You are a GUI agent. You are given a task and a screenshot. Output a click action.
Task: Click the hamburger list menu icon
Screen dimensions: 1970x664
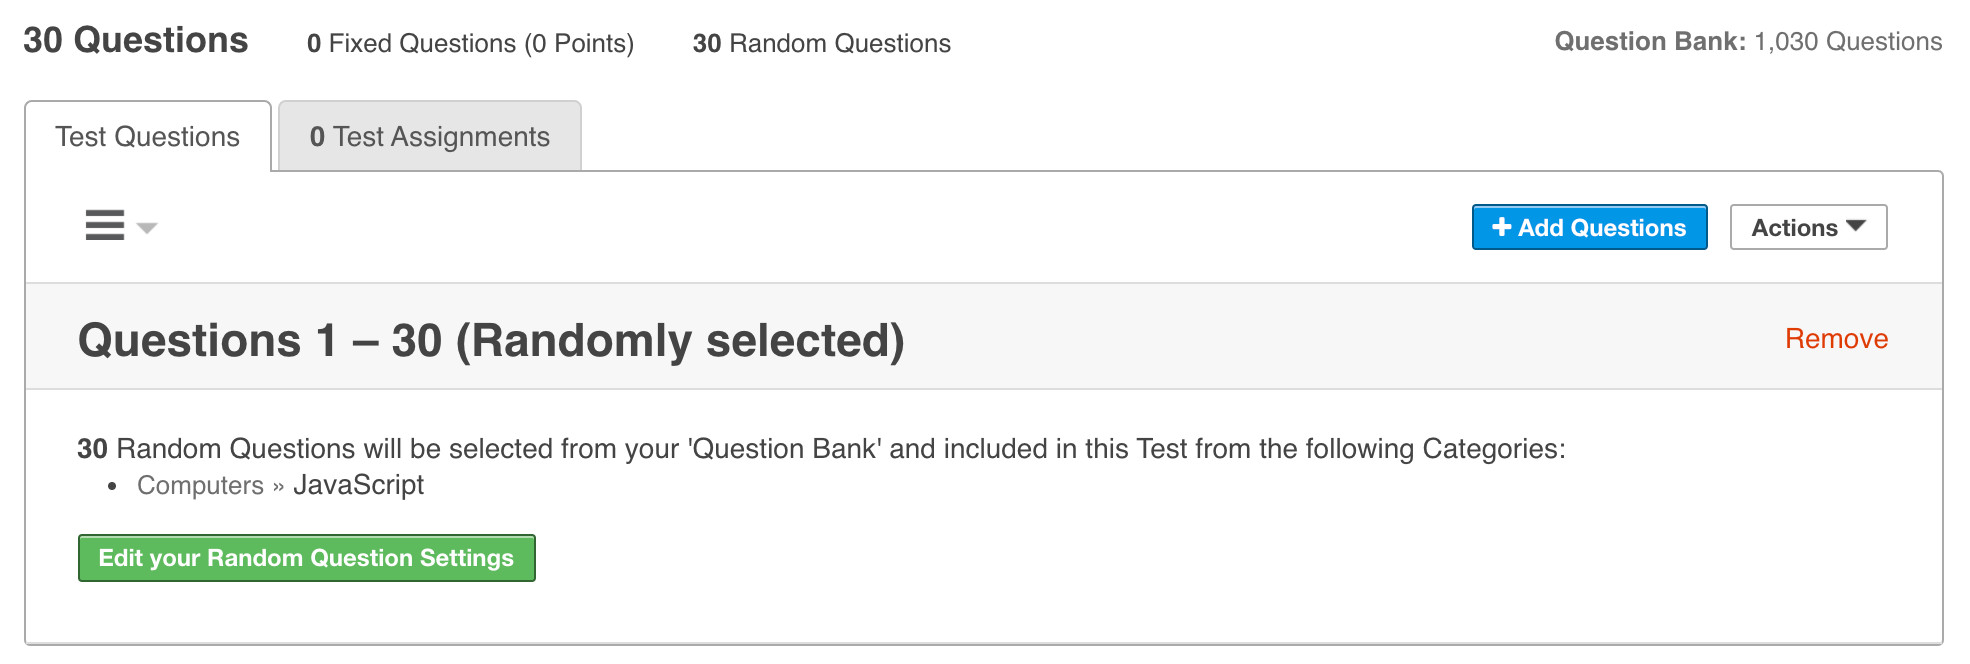click(x=105, y=226)
